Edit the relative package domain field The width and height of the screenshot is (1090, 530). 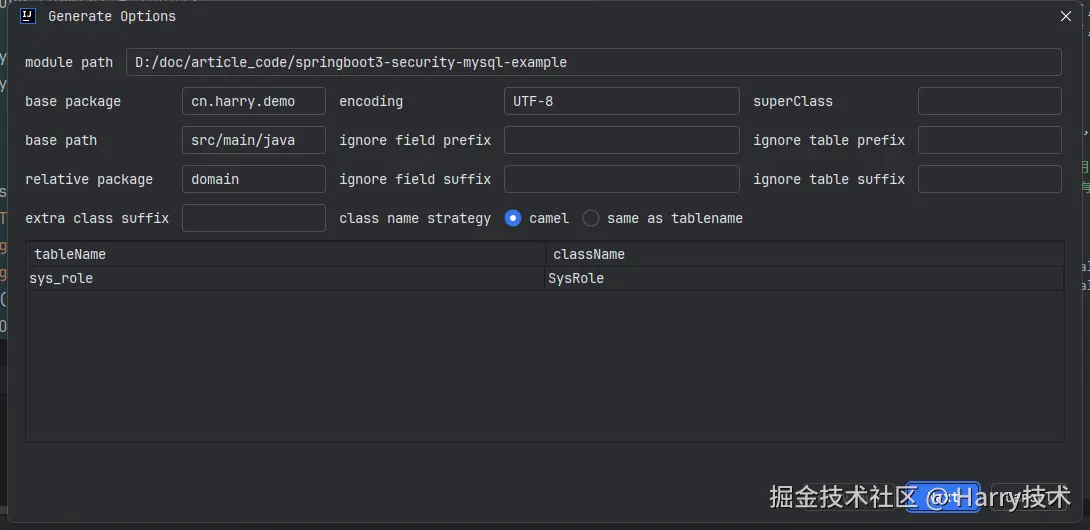tap(253, 179)
